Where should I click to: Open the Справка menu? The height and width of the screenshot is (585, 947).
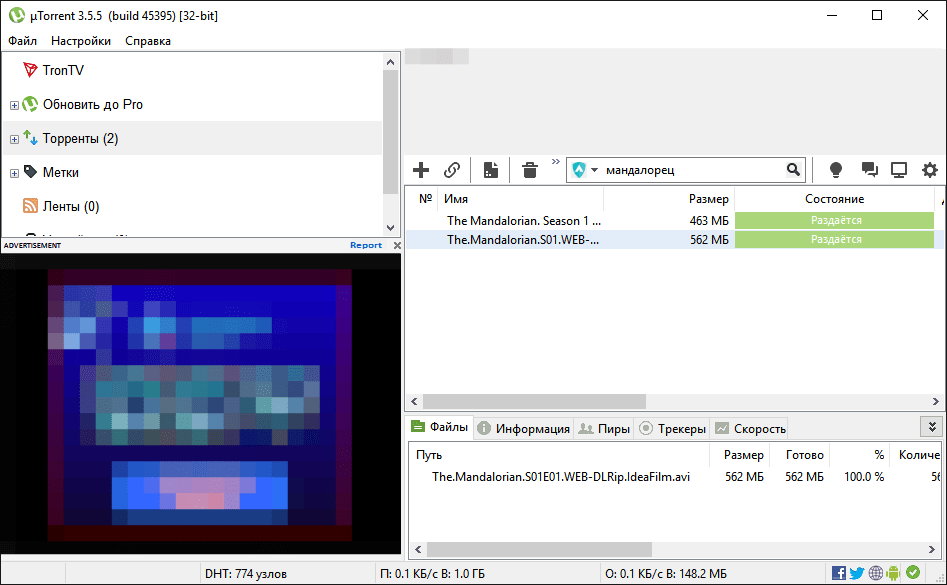pyautogui.click(x=148, y=41)
